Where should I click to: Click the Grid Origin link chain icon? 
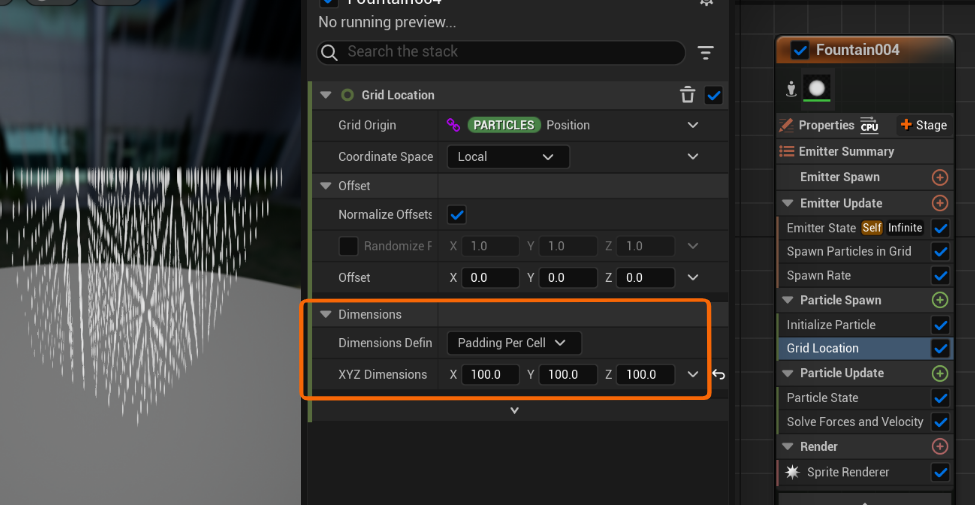coord(453,125)
